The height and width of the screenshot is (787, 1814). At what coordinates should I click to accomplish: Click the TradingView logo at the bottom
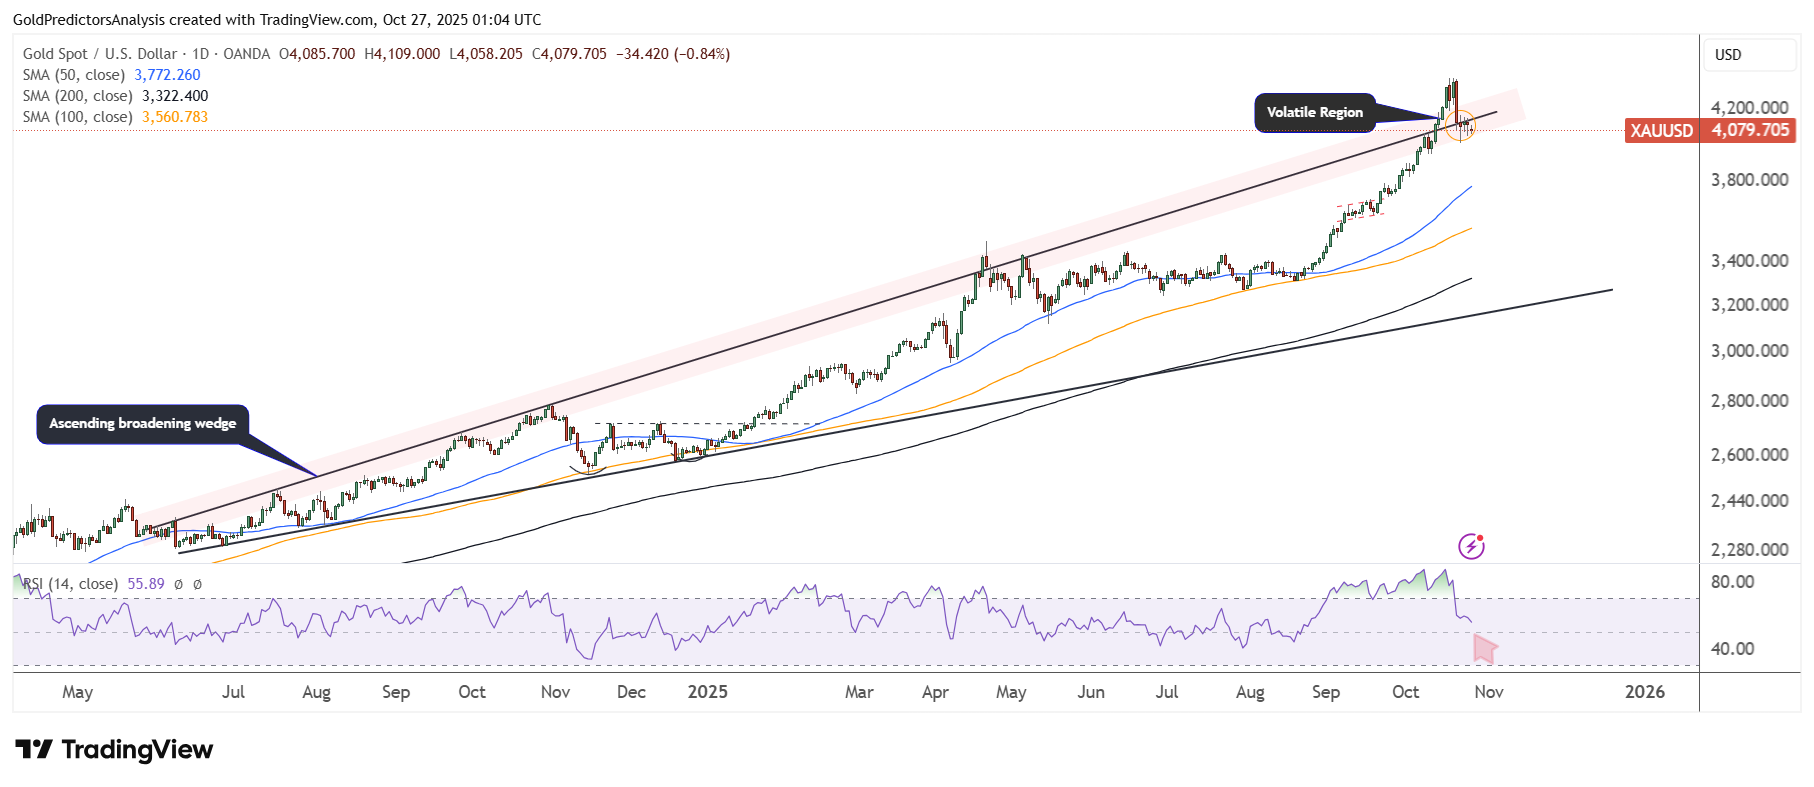point(114,750)
